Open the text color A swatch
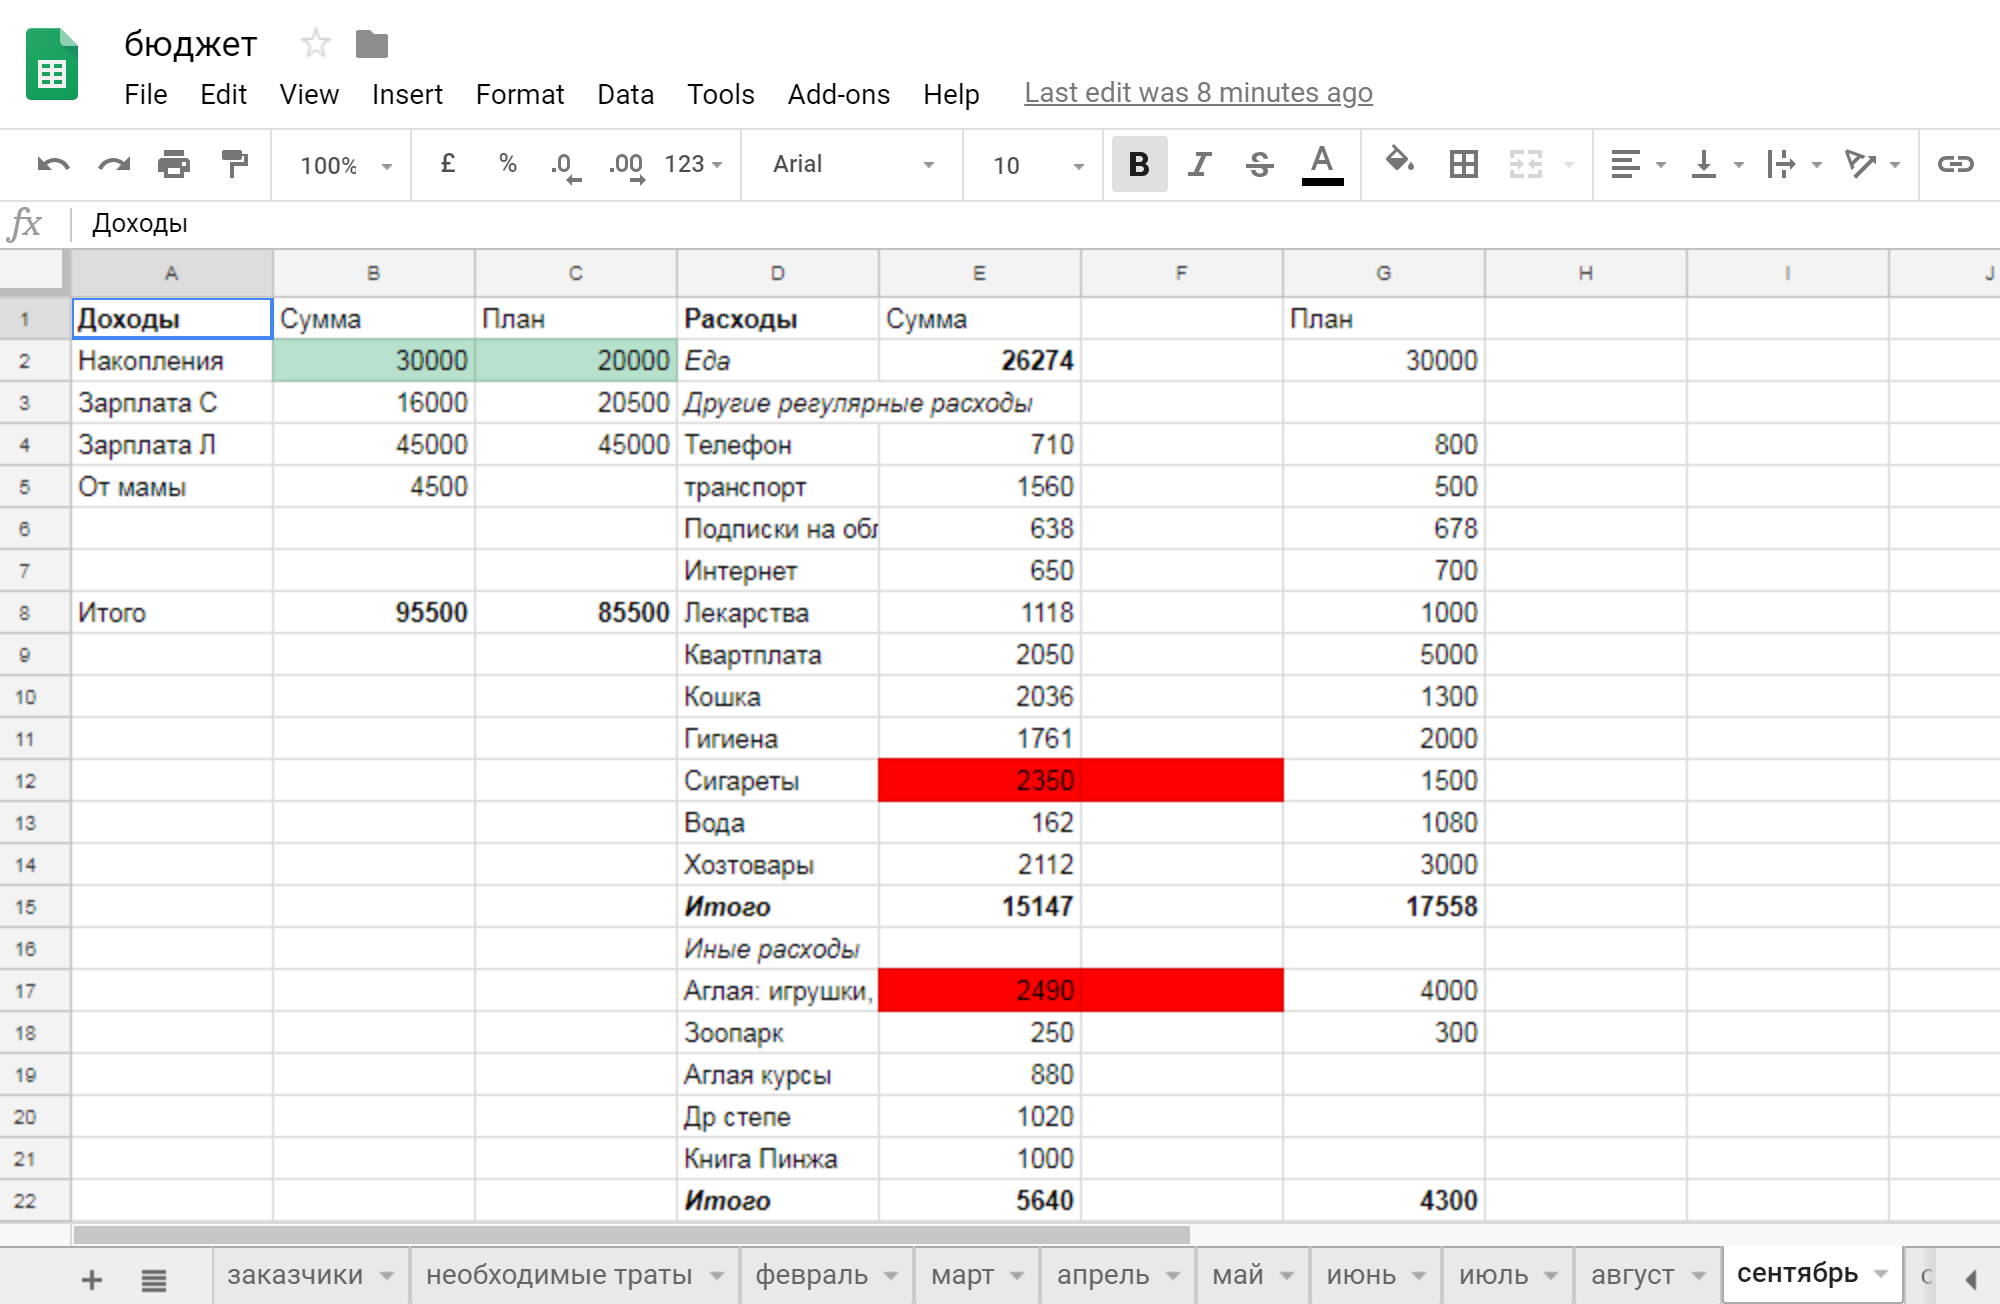Viewport: 2000px width, 1304px height. pos(1322,164)
